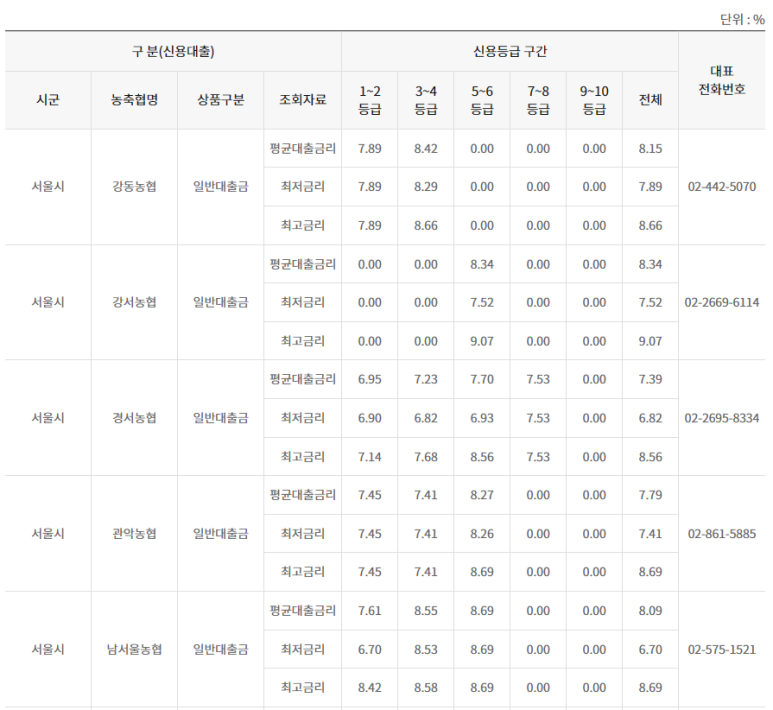
Task: Click phone number 02-861-5885
Action: [722, 533]
